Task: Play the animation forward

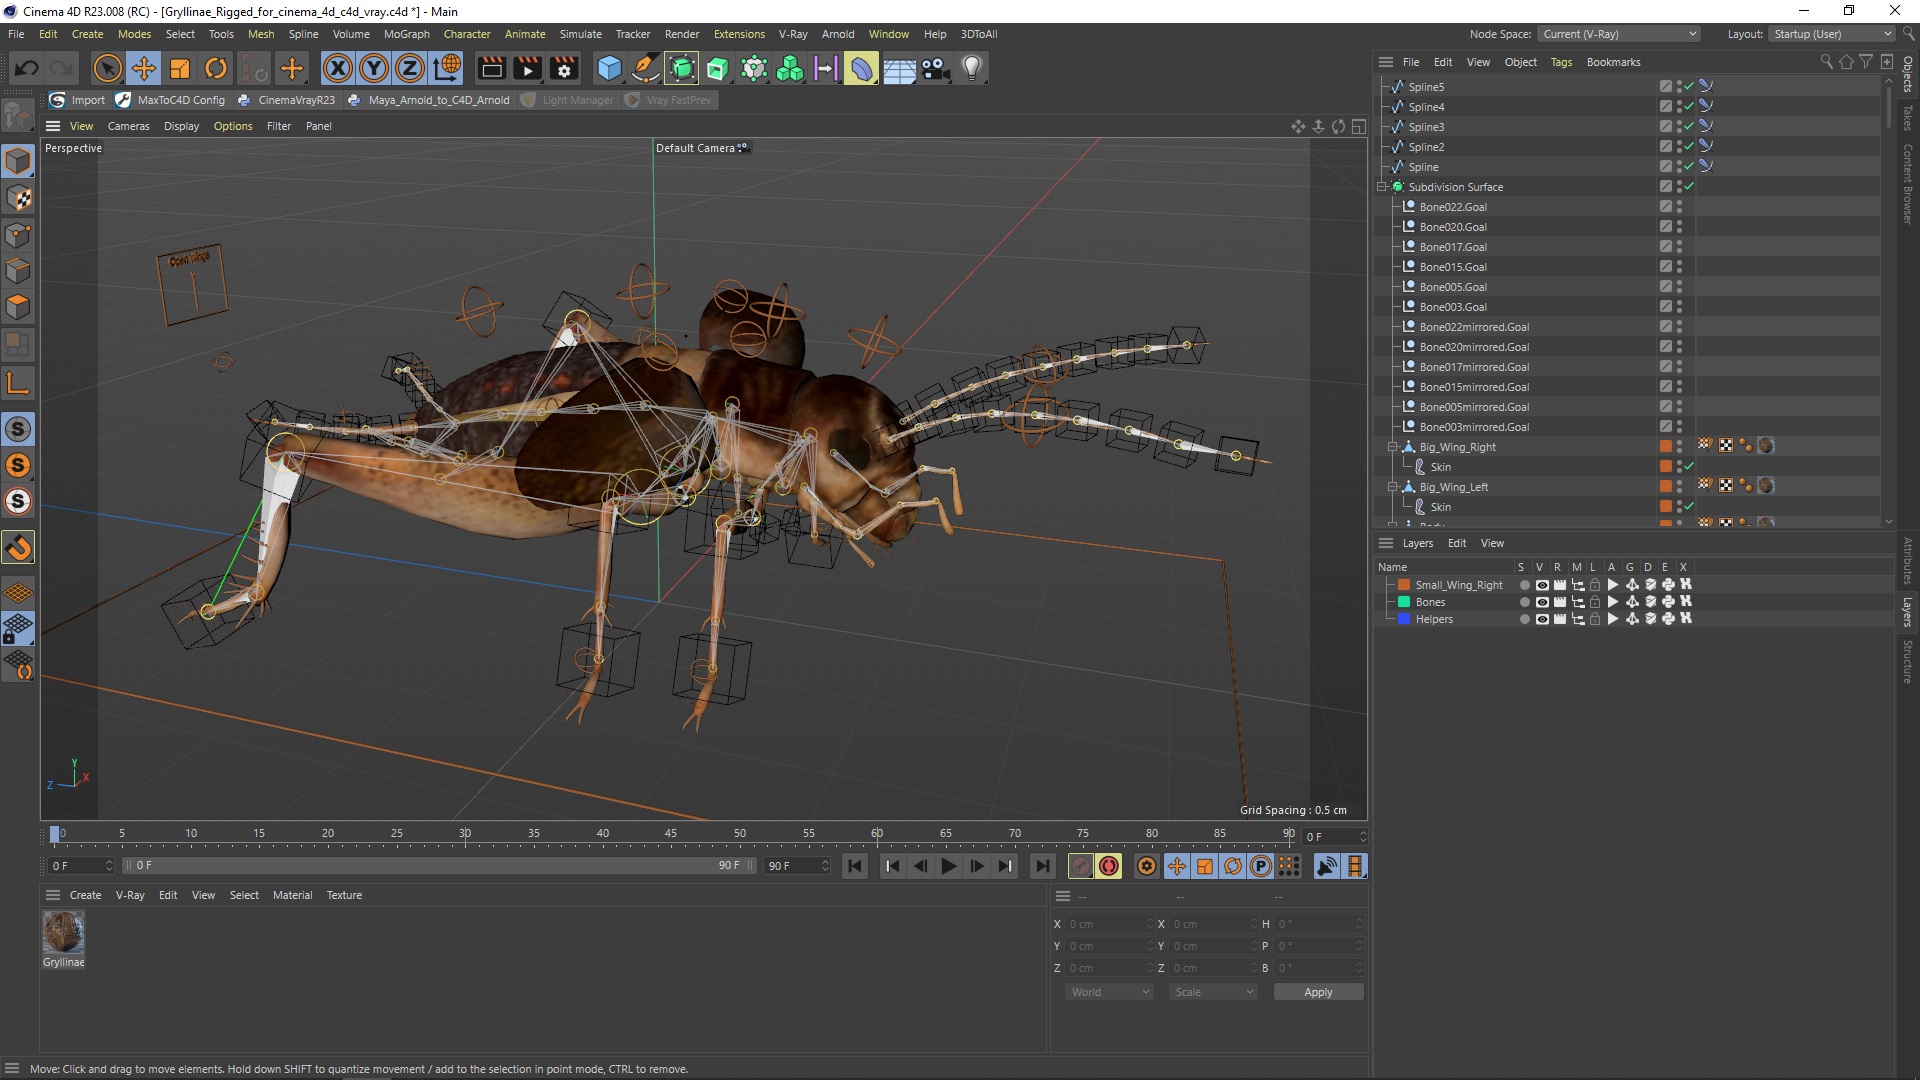Action: (x=949, y=866)
